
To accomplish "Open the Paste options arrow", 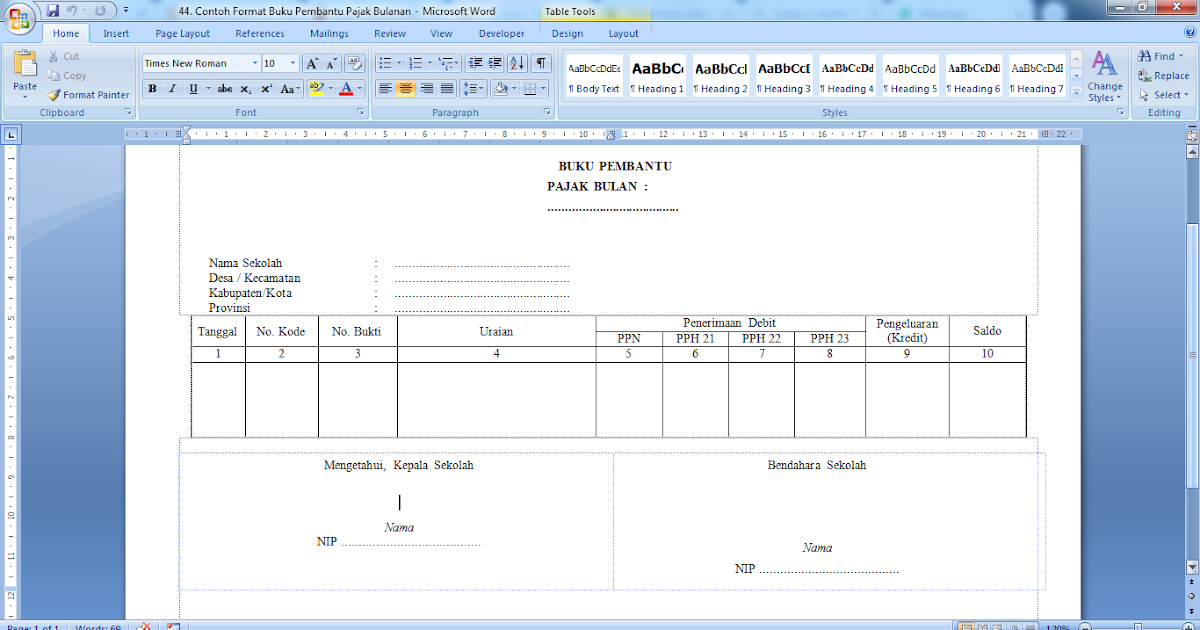I will point(25,97).
